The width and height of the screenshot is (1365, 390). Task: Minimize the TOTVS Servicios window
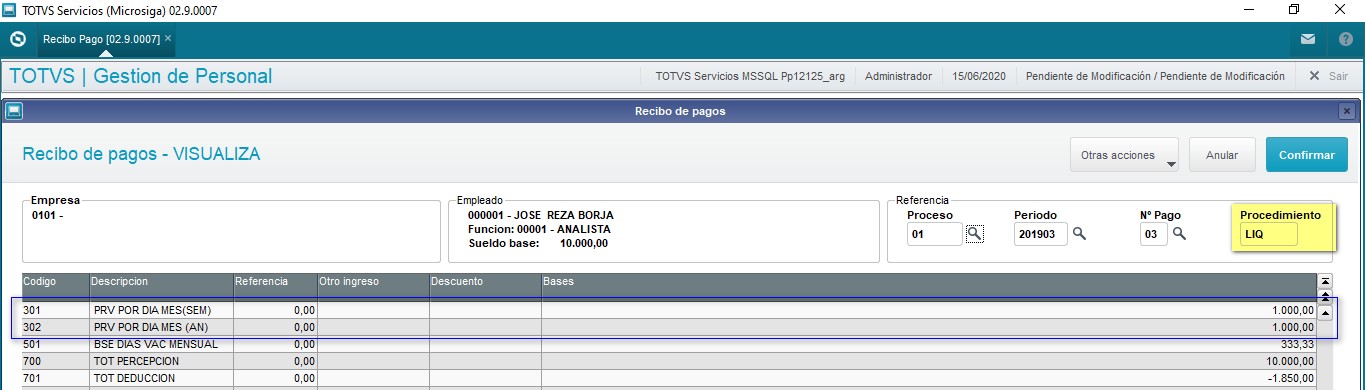(x=1249, y=9)
